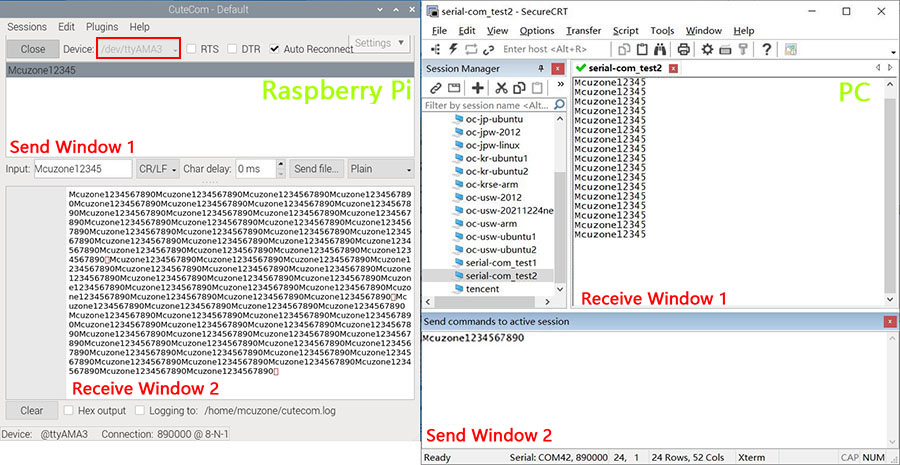900x465 pixels.
Task: Open CuteCom Sessions menu
Action: click(x=27, y=27)
